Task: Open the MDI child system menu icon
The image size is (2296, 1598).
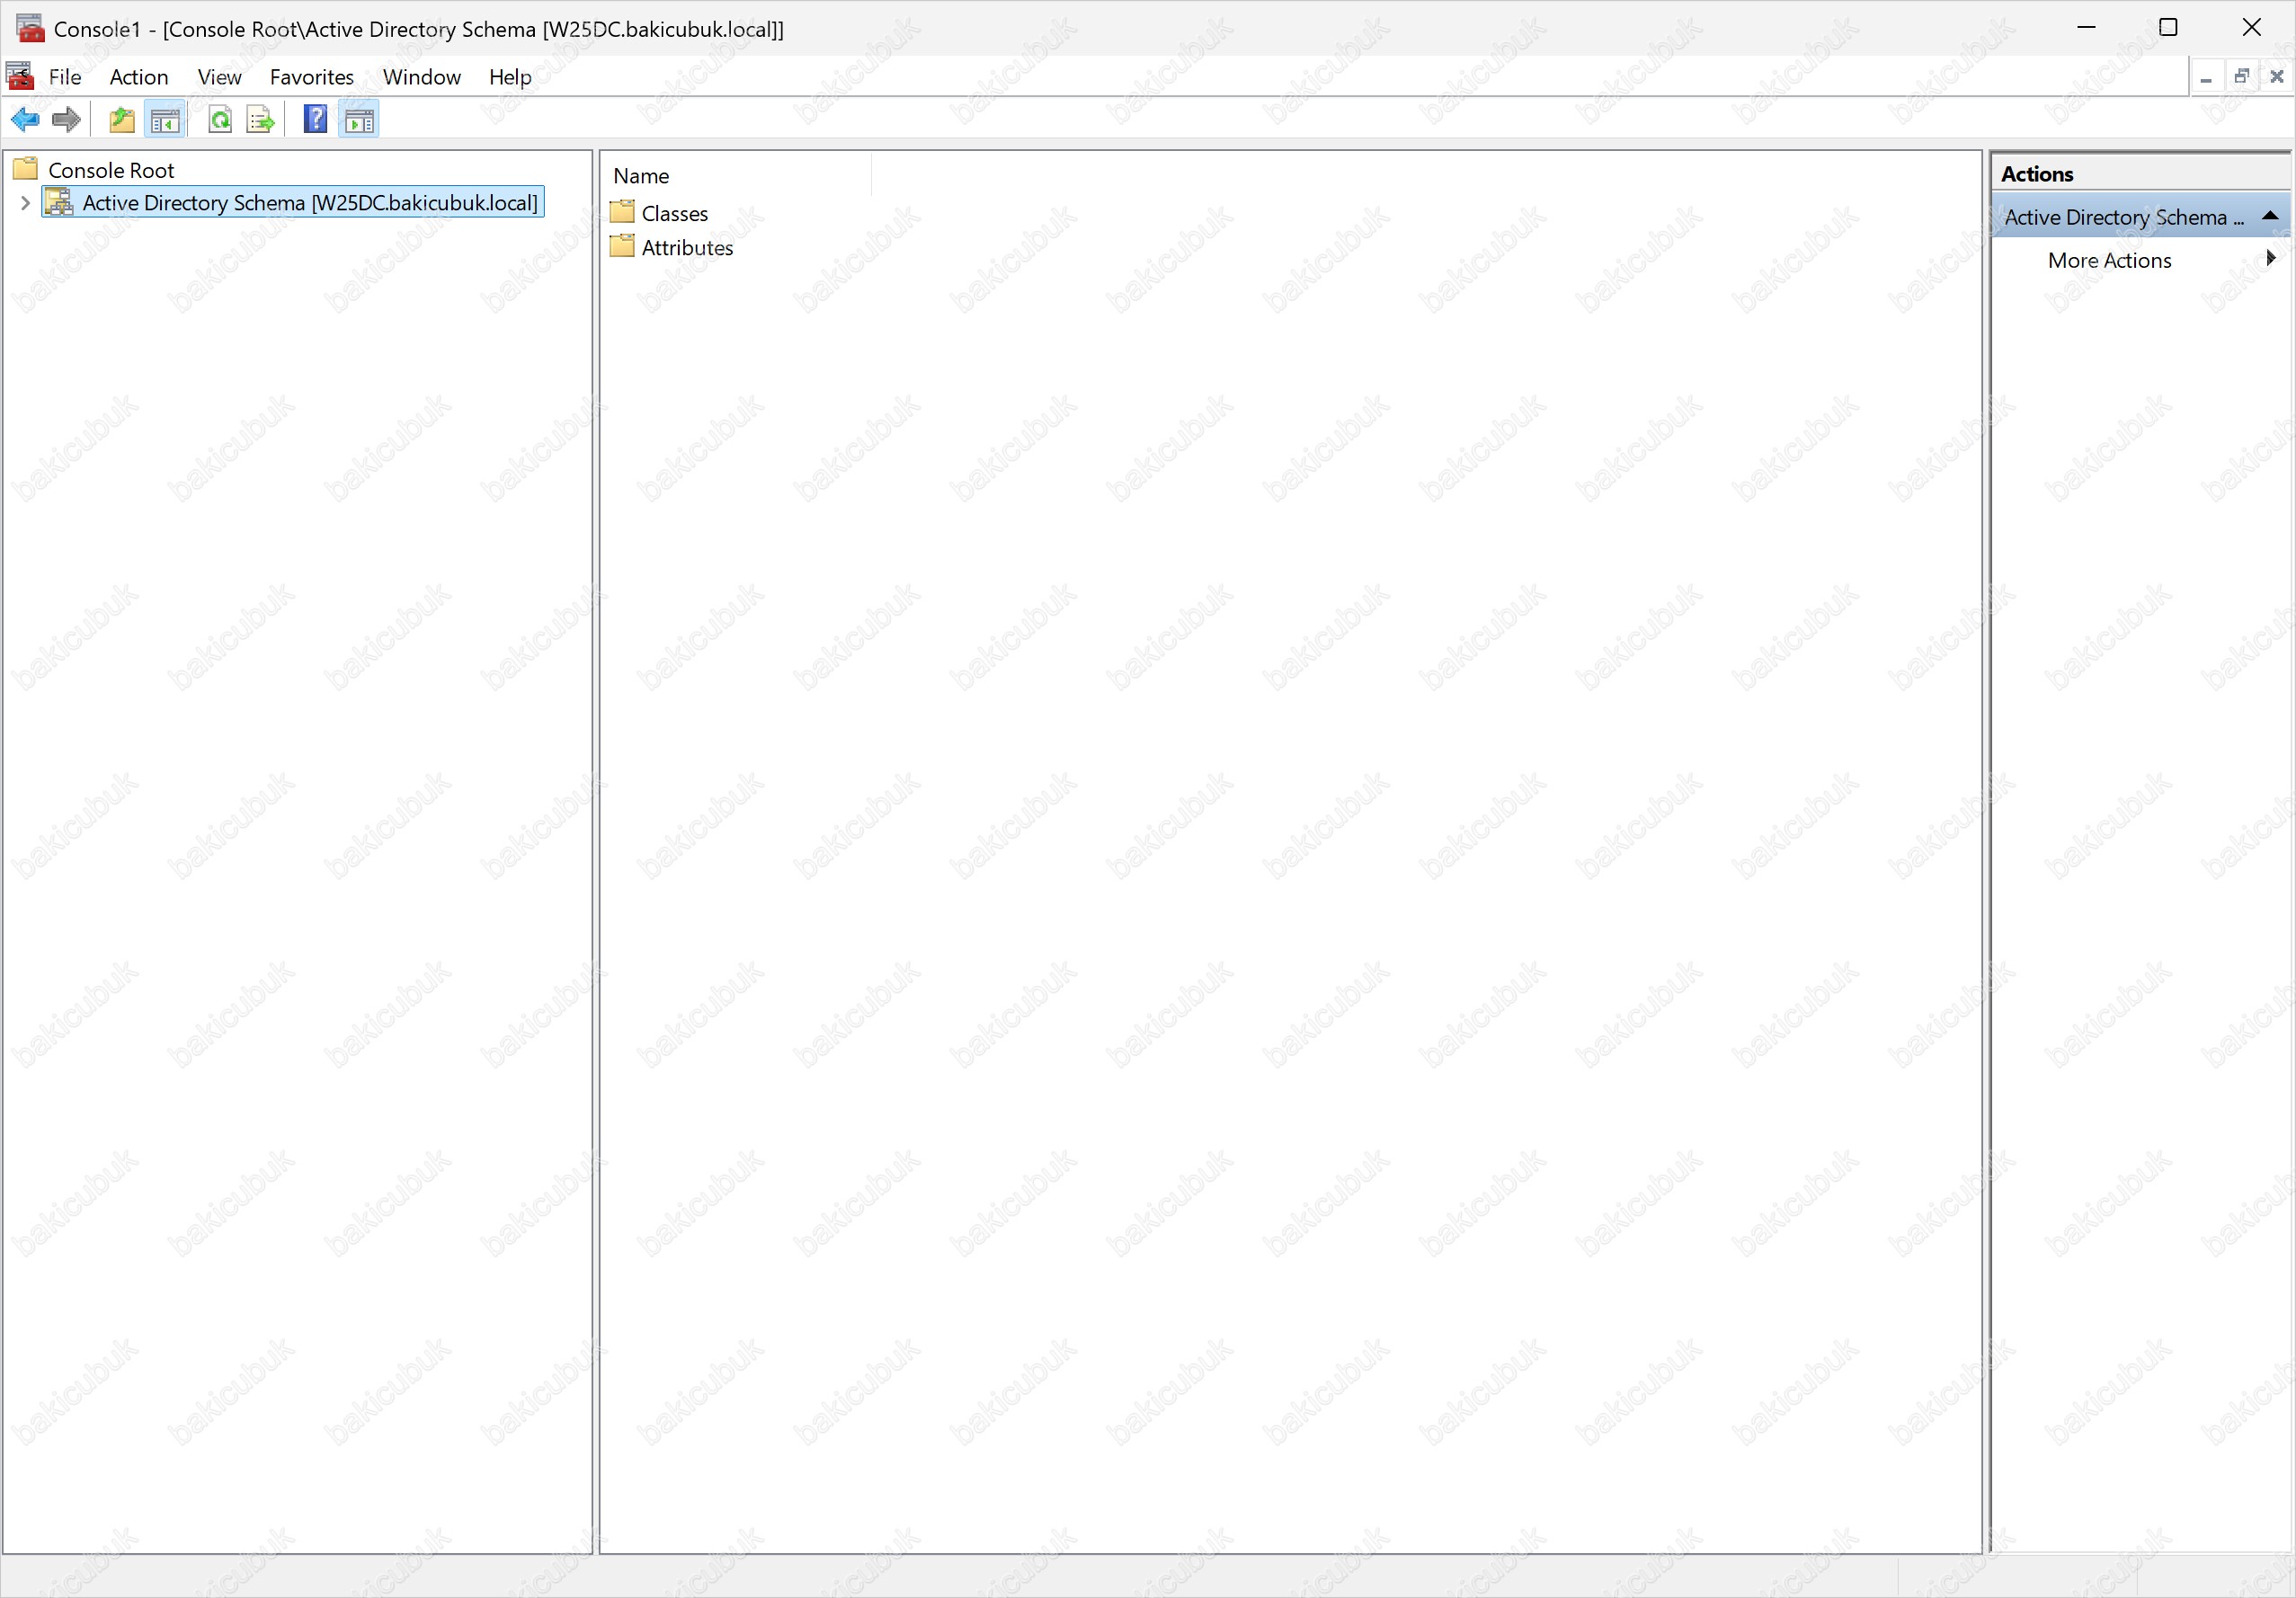Action: 20,76
